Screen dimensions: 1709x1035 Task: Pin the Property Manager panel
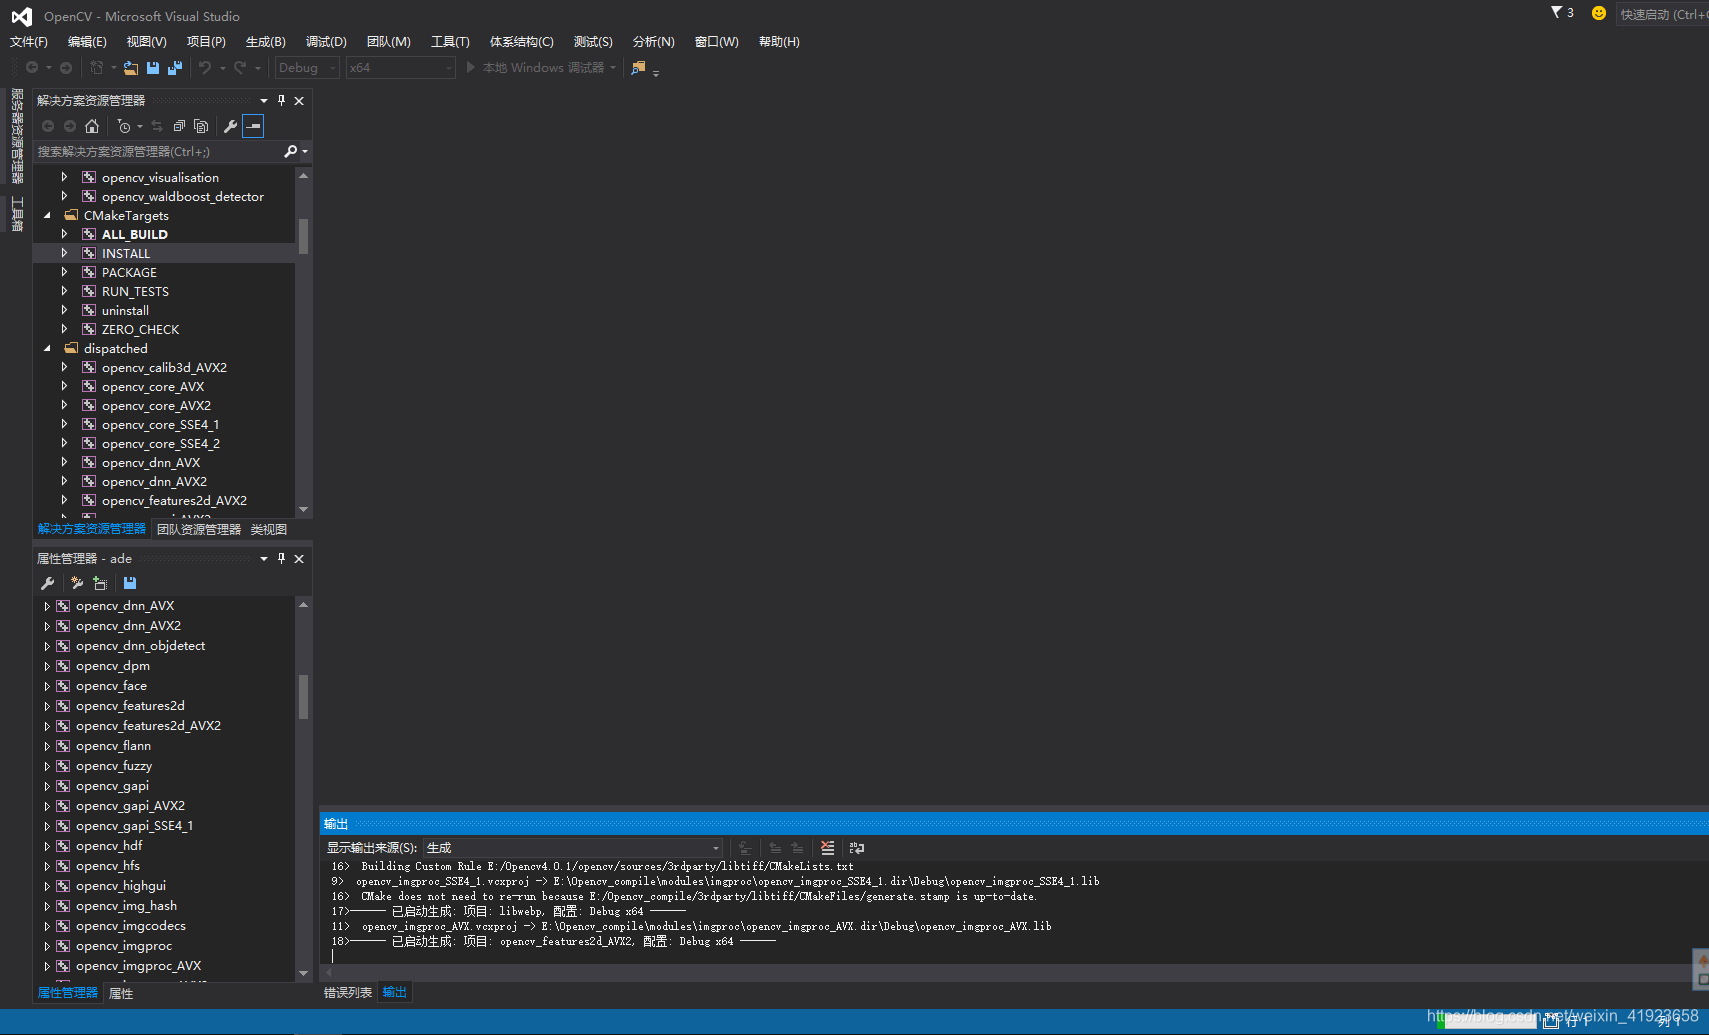[x=282, y=558]
